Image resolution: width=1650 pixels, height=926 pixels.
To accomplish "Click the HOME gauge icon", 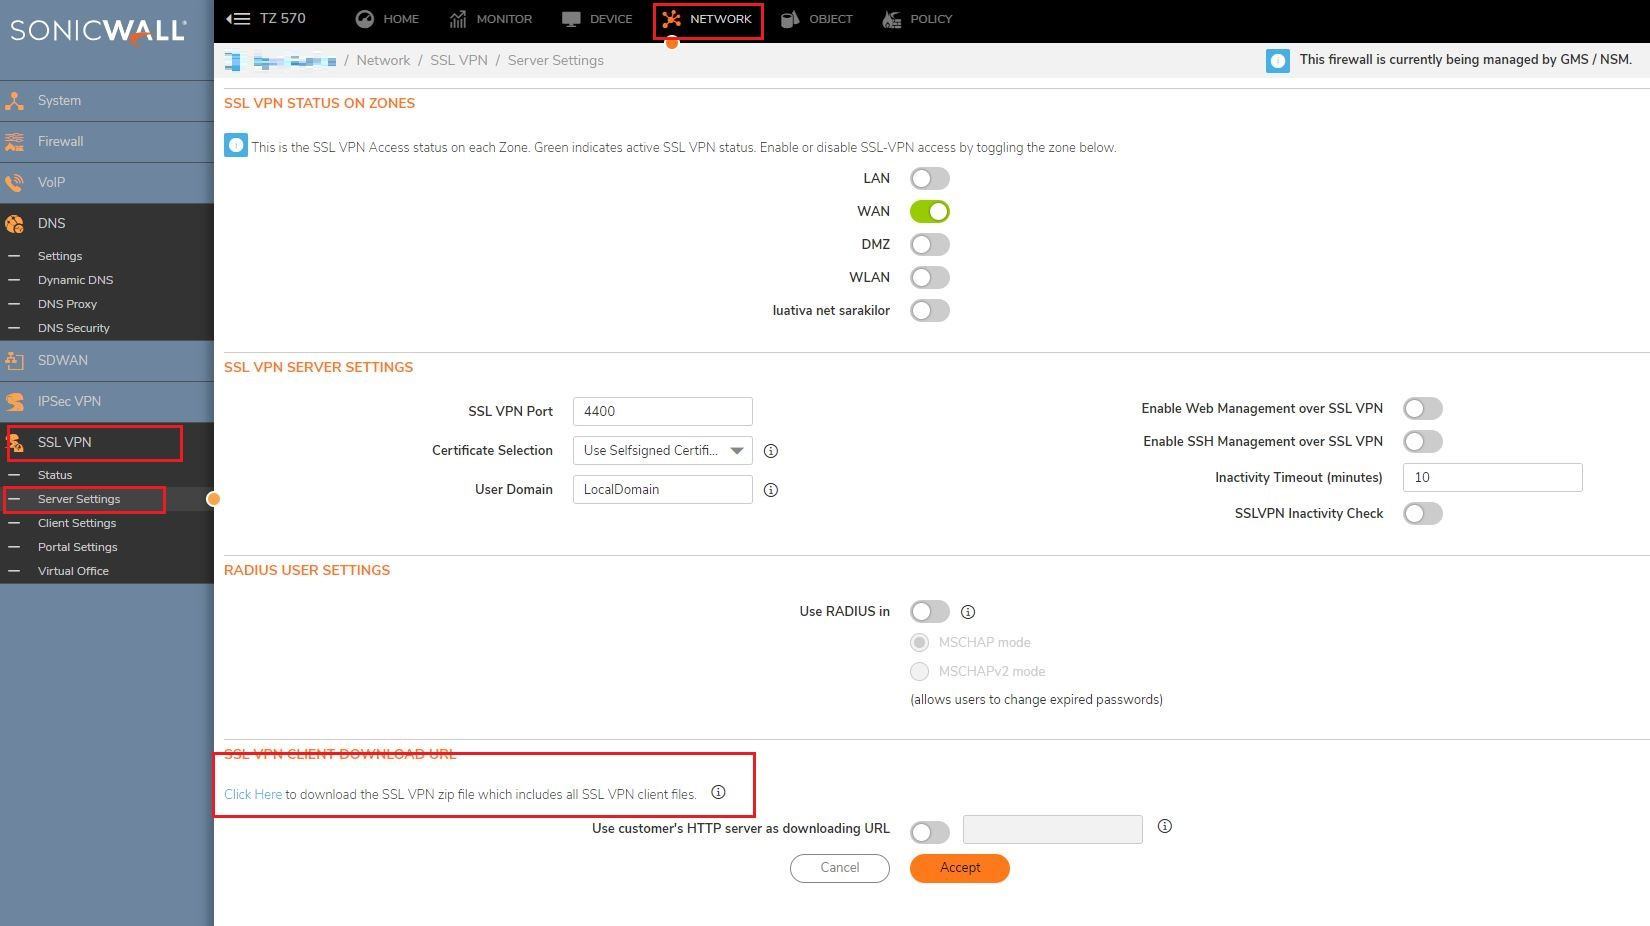I will point(365,19).
